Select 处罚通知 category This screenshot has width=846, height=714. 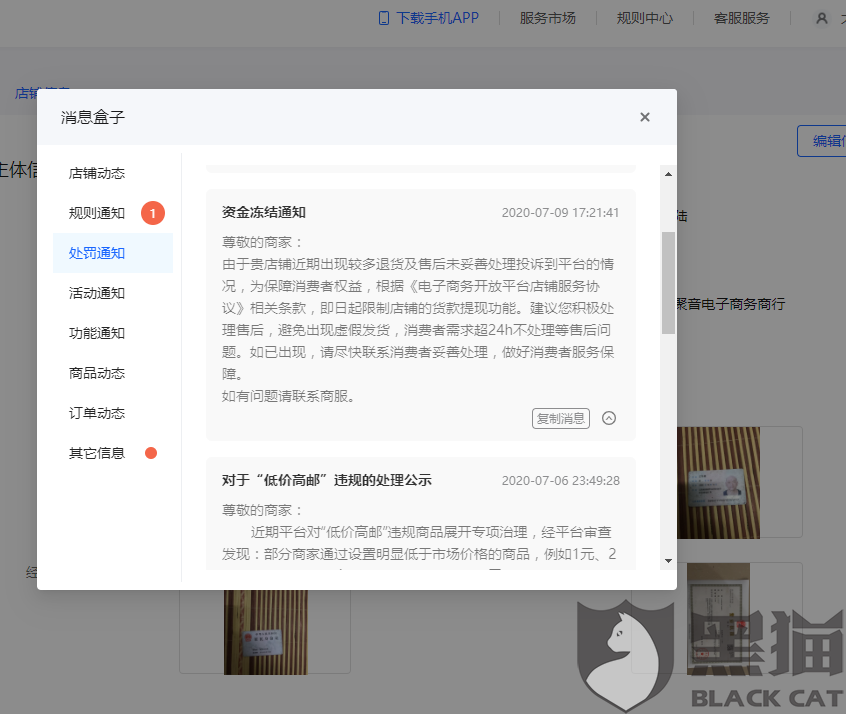click(x=113, y=253)
